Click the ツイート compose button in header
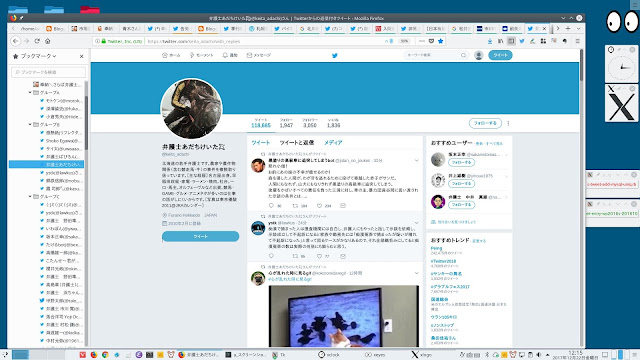Viewport: 640px width, 360px height. click(500, 55)
